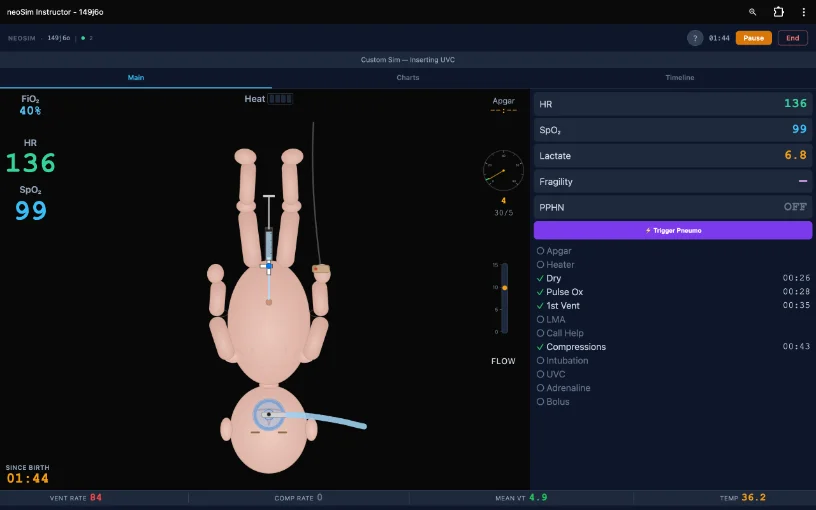Pause the simulation
The width and height of the screenshot is (816, 510).
coord(753,38)
